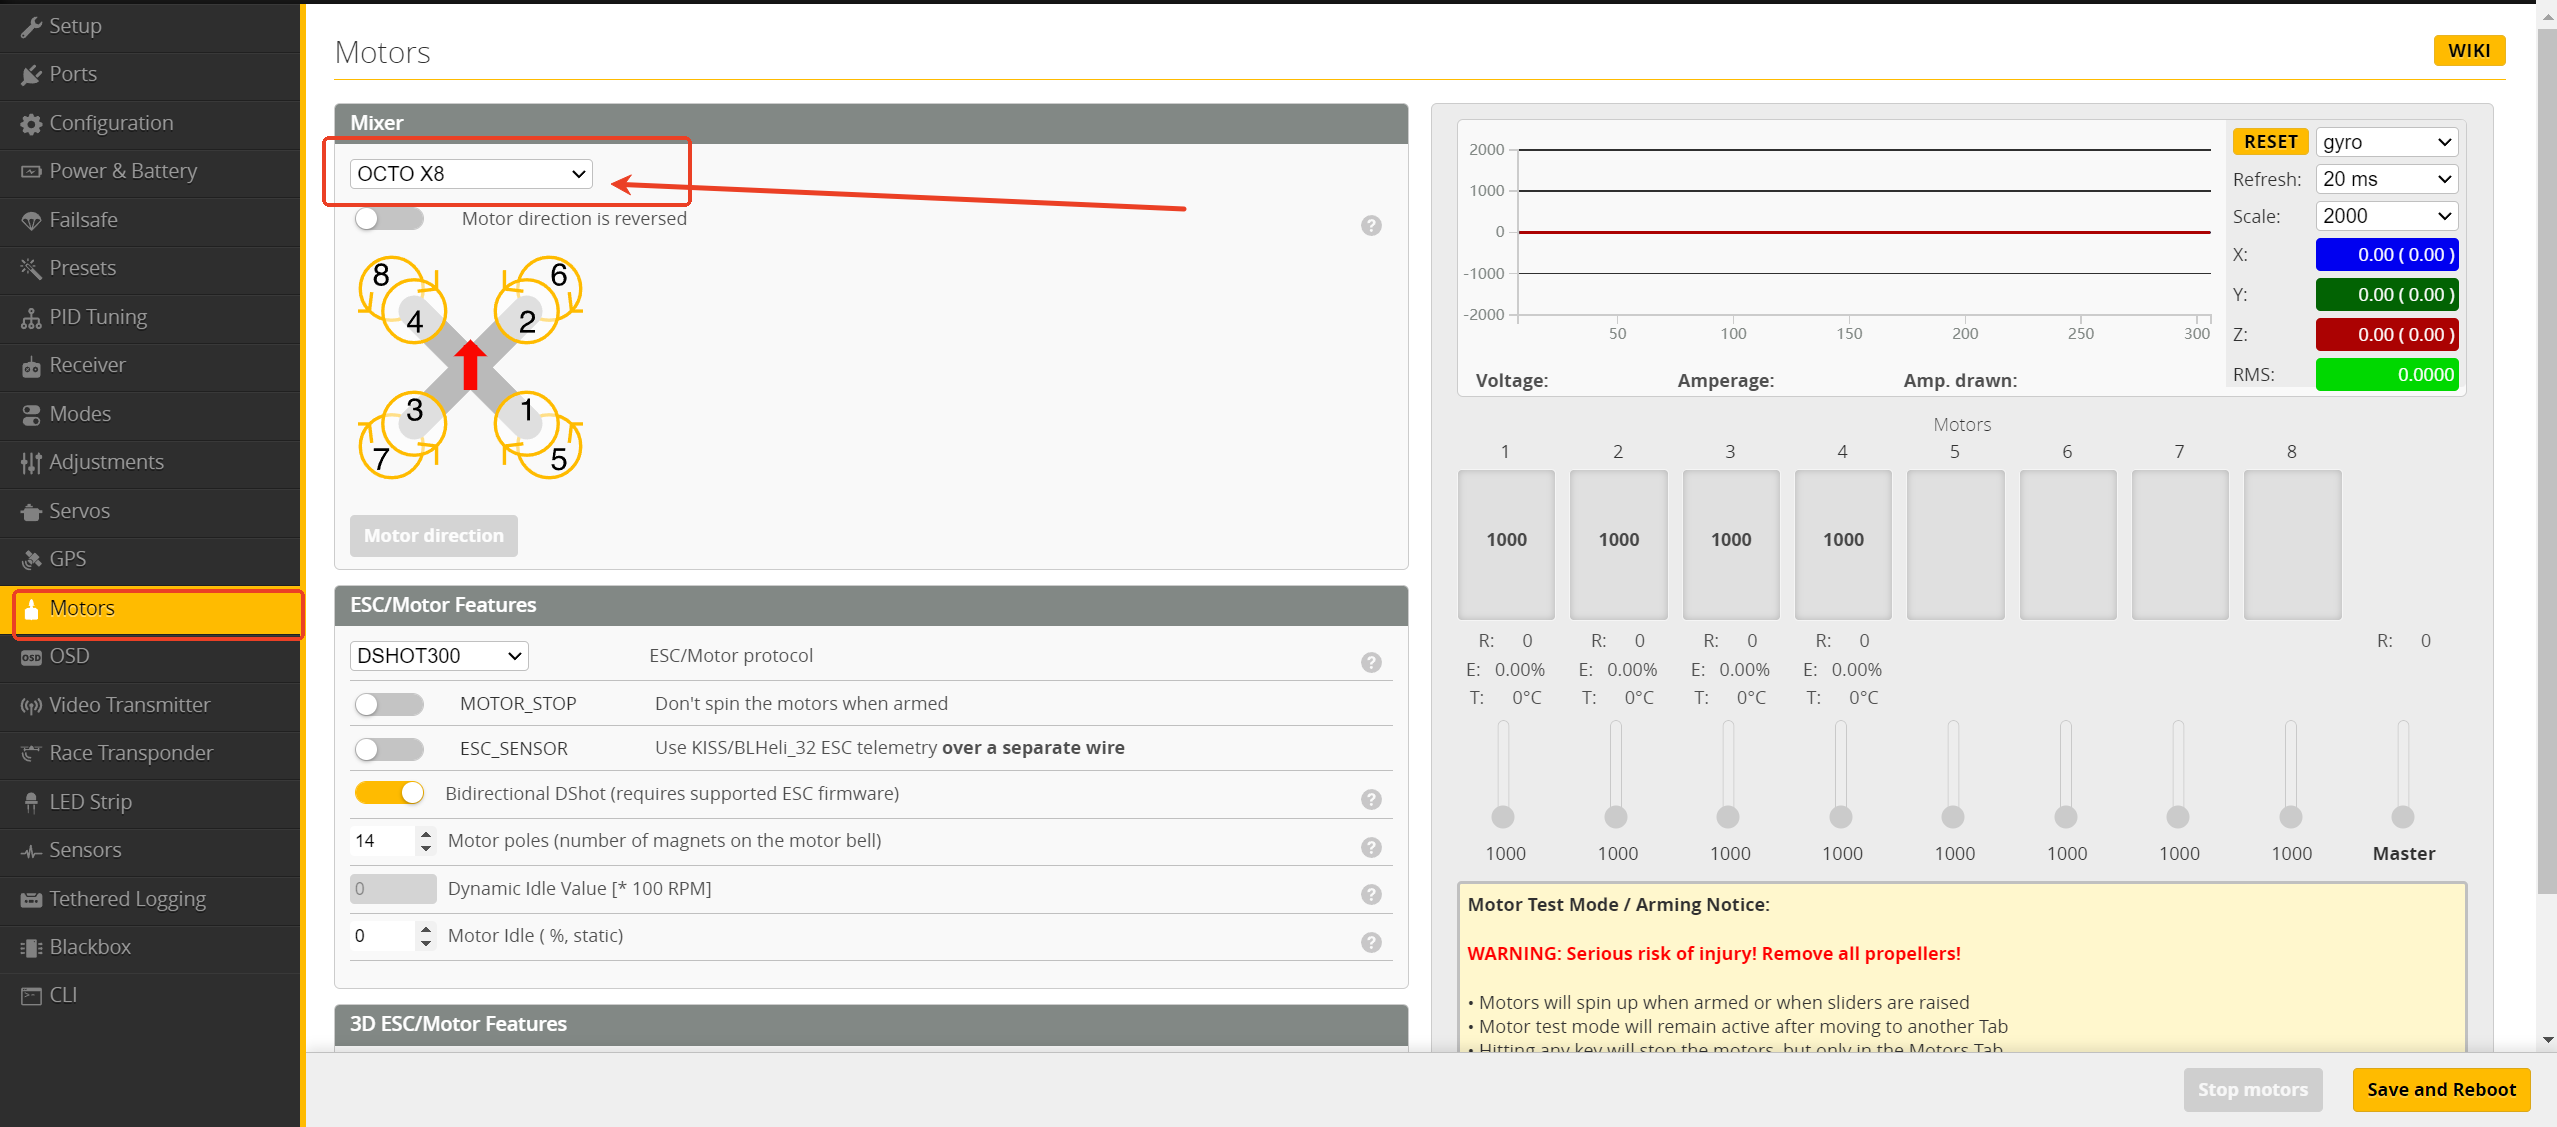Toggle the Motor direction is reversed switch

[388, 218]
